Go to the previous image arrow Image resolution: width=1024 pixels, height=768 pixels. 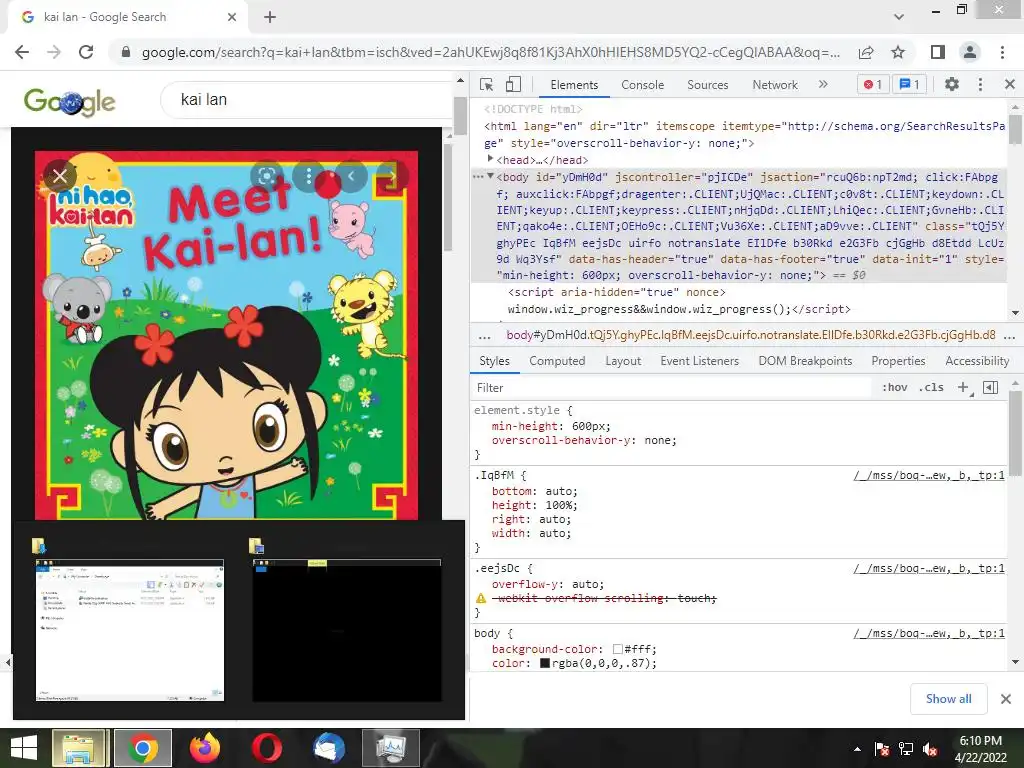[351, 176]
